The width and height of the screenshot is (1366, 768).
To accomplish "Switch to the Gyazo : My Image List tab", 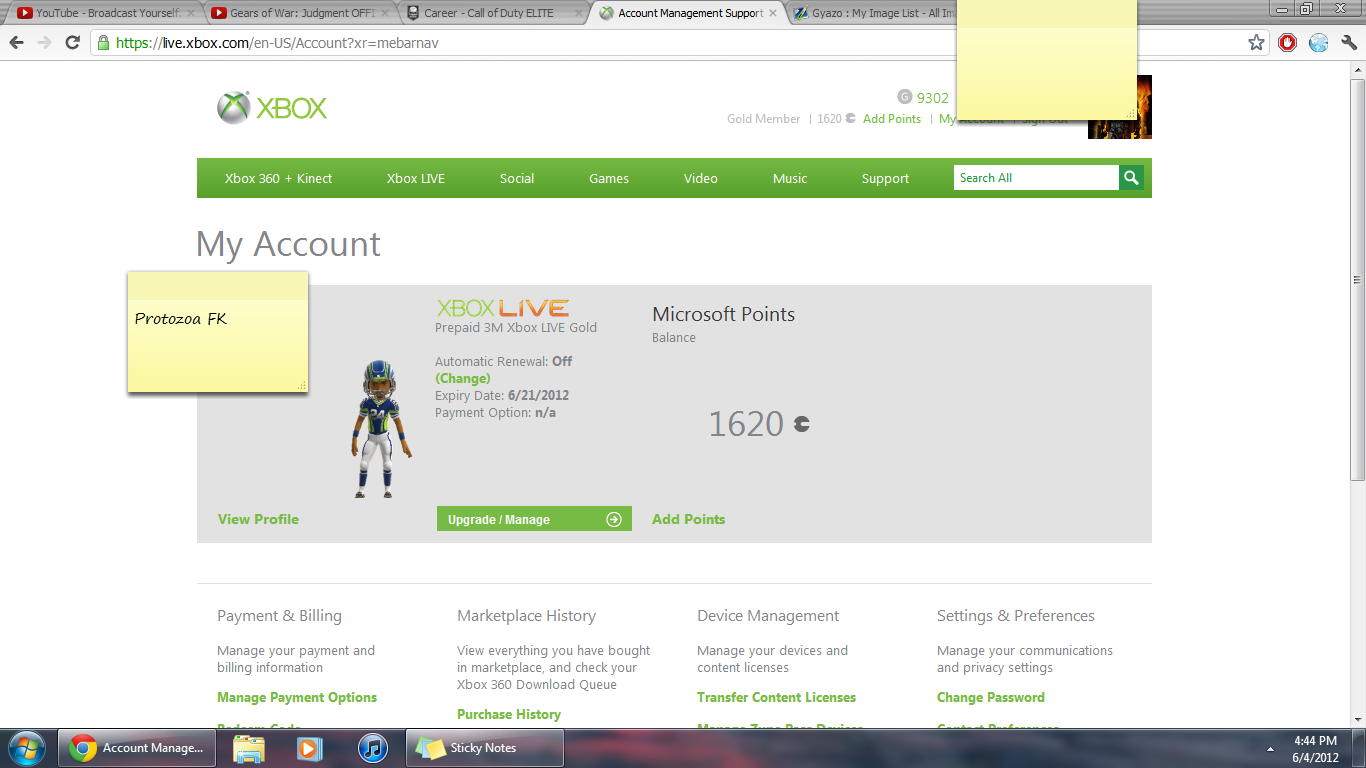I will (872, 13).
